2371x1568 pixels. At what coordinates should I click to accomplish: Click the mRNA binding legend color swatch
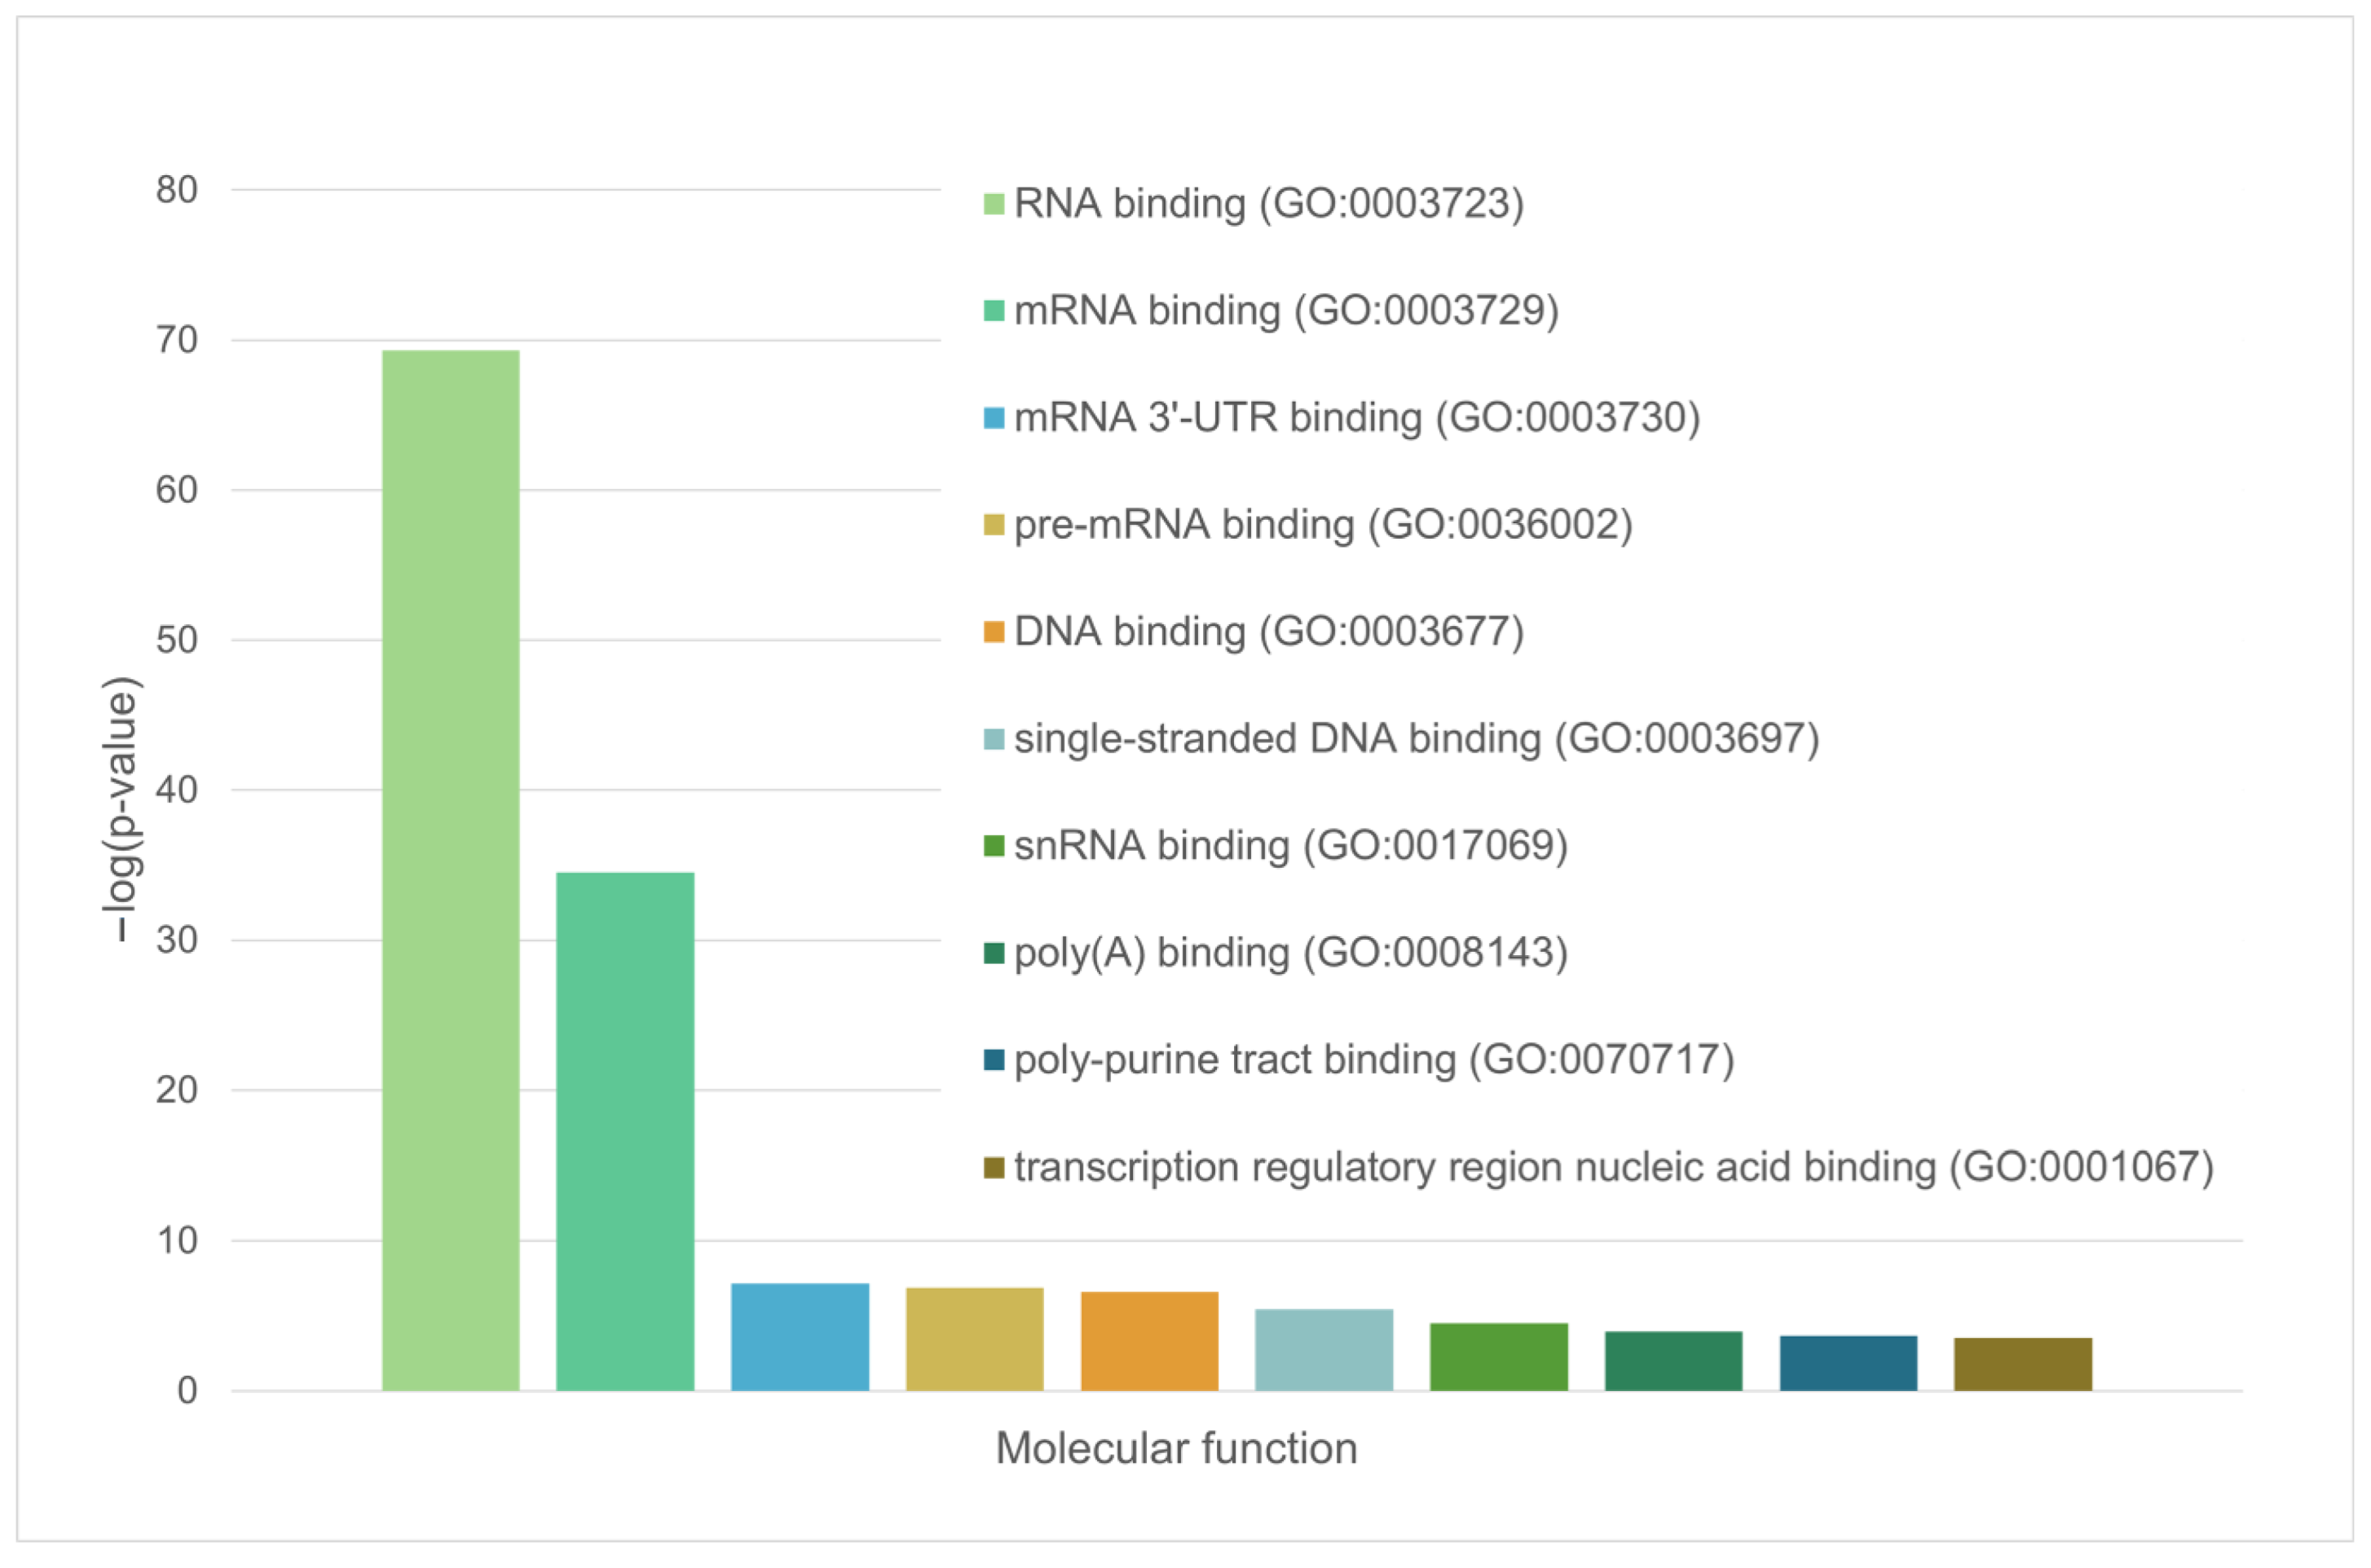[x=993, y=311]
